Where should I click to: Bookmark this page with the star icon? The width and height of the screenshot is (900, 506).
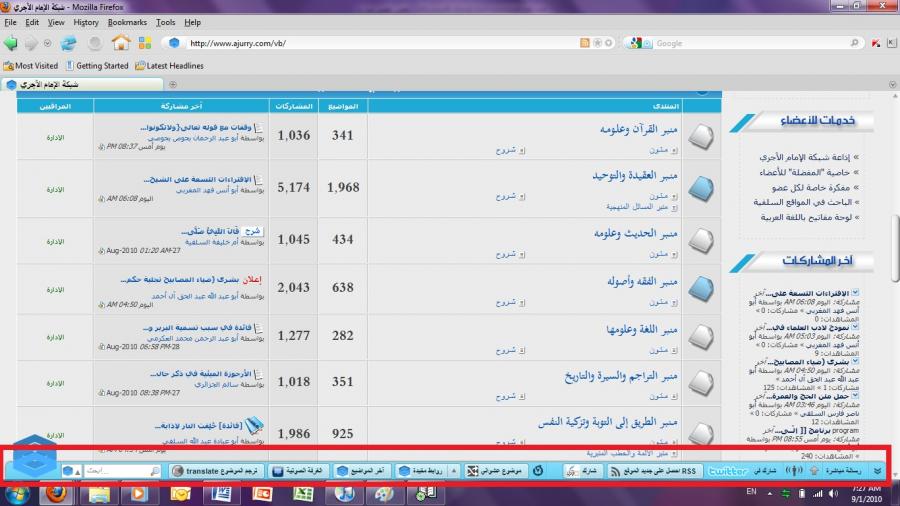click(597, 43)
